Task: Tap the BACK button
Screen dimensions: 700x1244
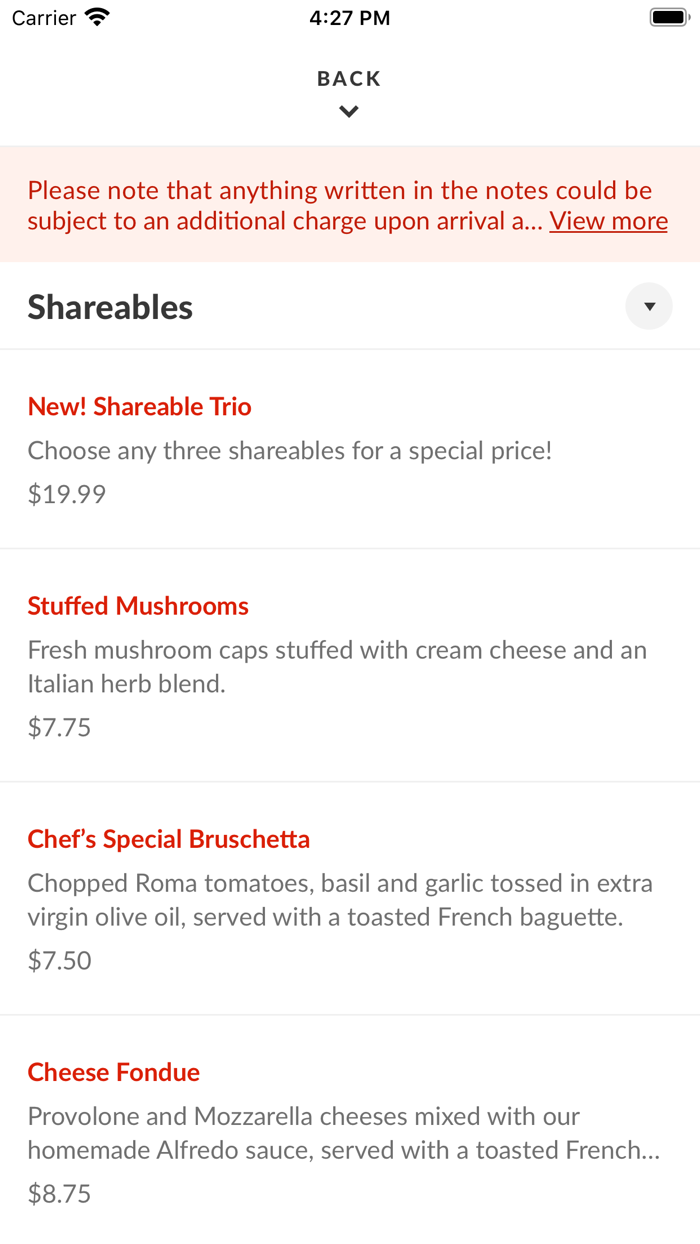Action: (348, 77)
